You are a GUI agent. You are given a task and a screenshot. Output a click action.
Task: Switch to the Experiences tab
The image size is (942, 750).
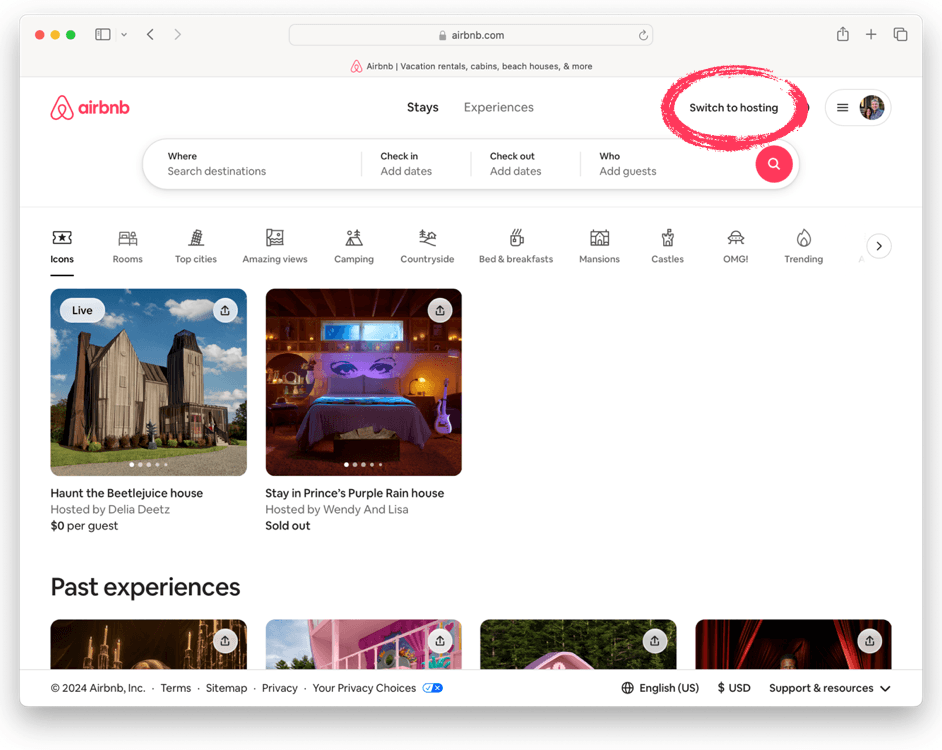[x=499, y=107]
